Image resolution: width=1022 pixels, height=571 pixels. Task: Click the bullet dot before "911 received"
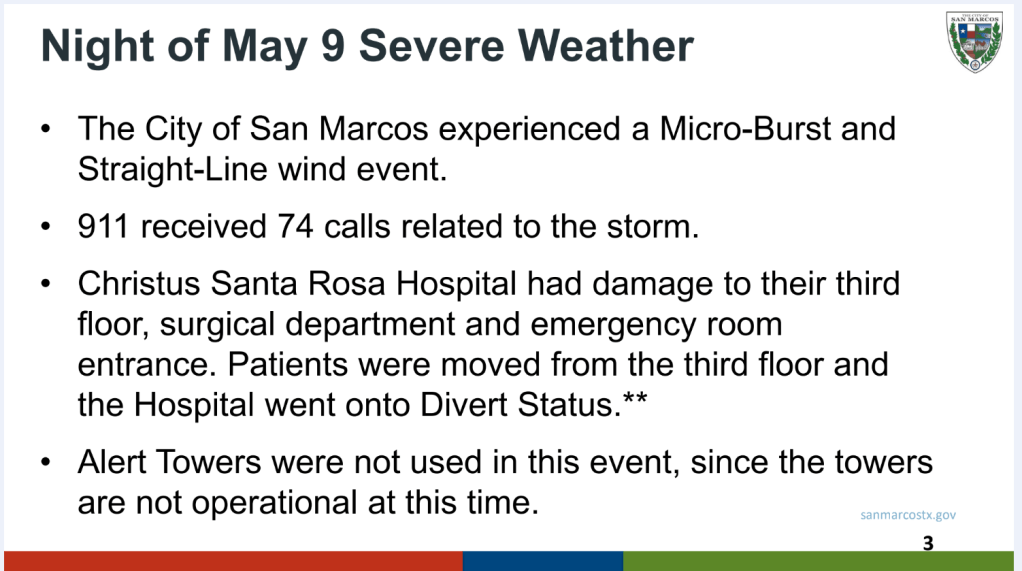click(47, 227)
